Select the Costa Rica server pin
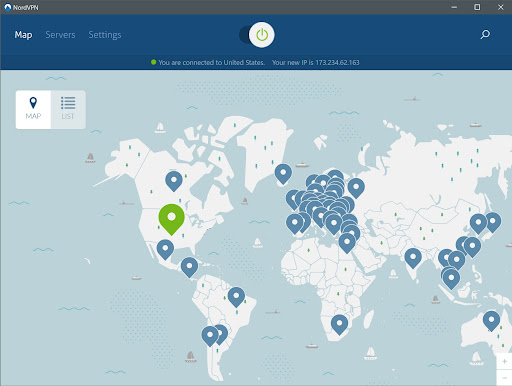Viewport: 512px width, 386px height. click(189, 267)
